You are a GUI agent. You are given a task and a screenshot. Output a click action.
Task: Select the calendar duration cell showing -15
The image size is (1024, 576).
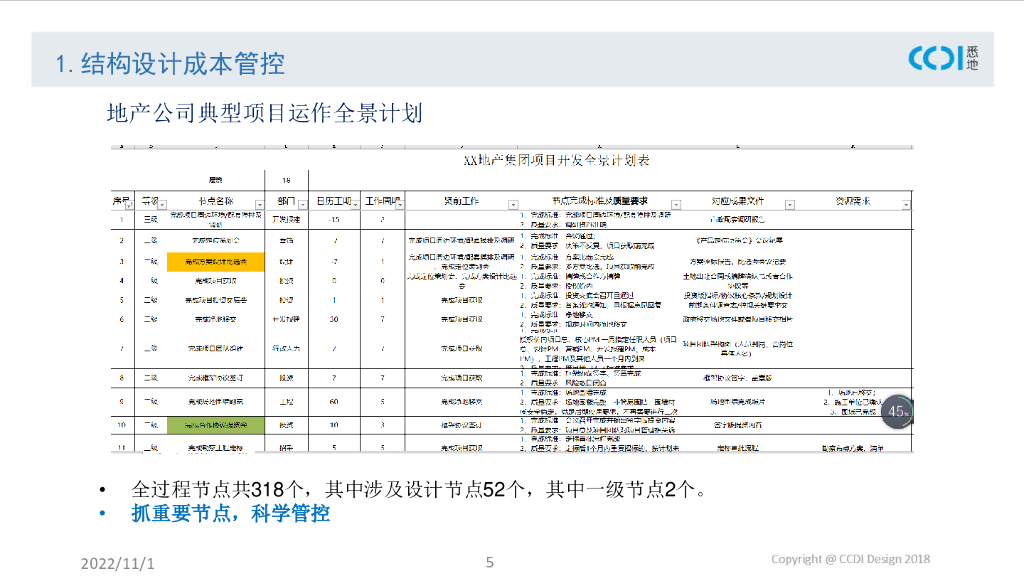pyautogui.click(x=334, y=219)
